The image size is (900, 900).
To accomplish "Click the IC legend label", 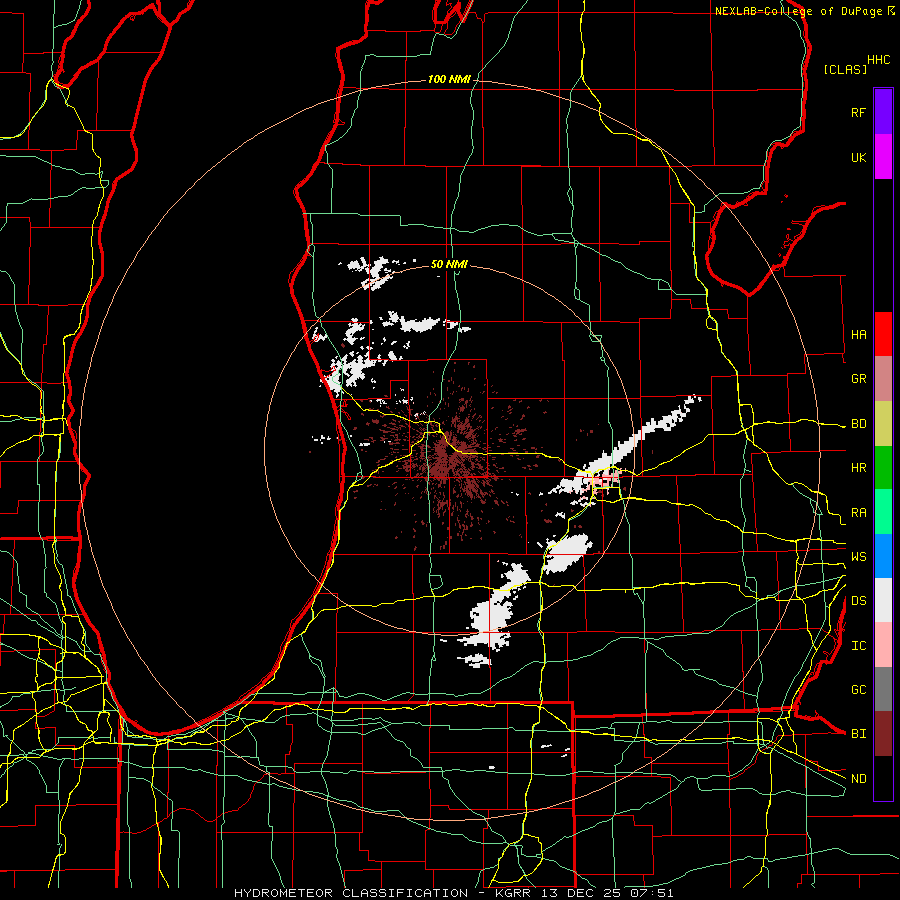I will pos(858,646).
